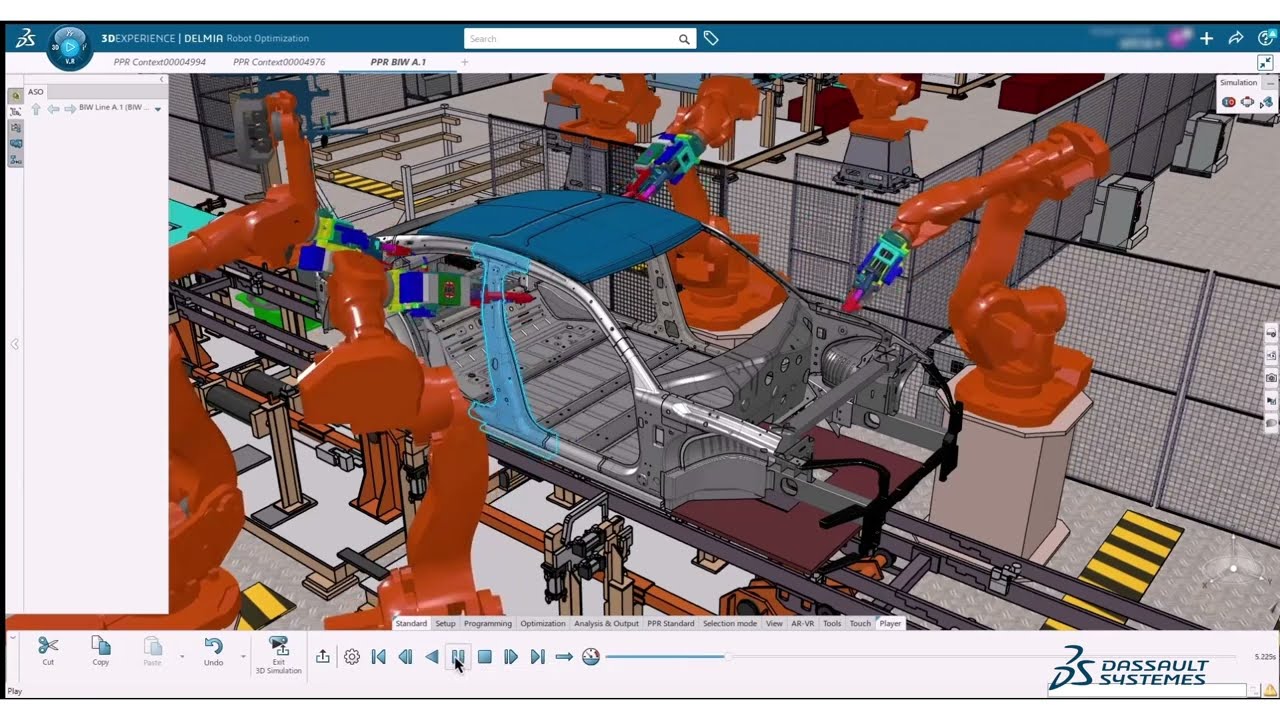Switch to the Programming tab
The image size is (1280, 720).
[x=488, y=623]
